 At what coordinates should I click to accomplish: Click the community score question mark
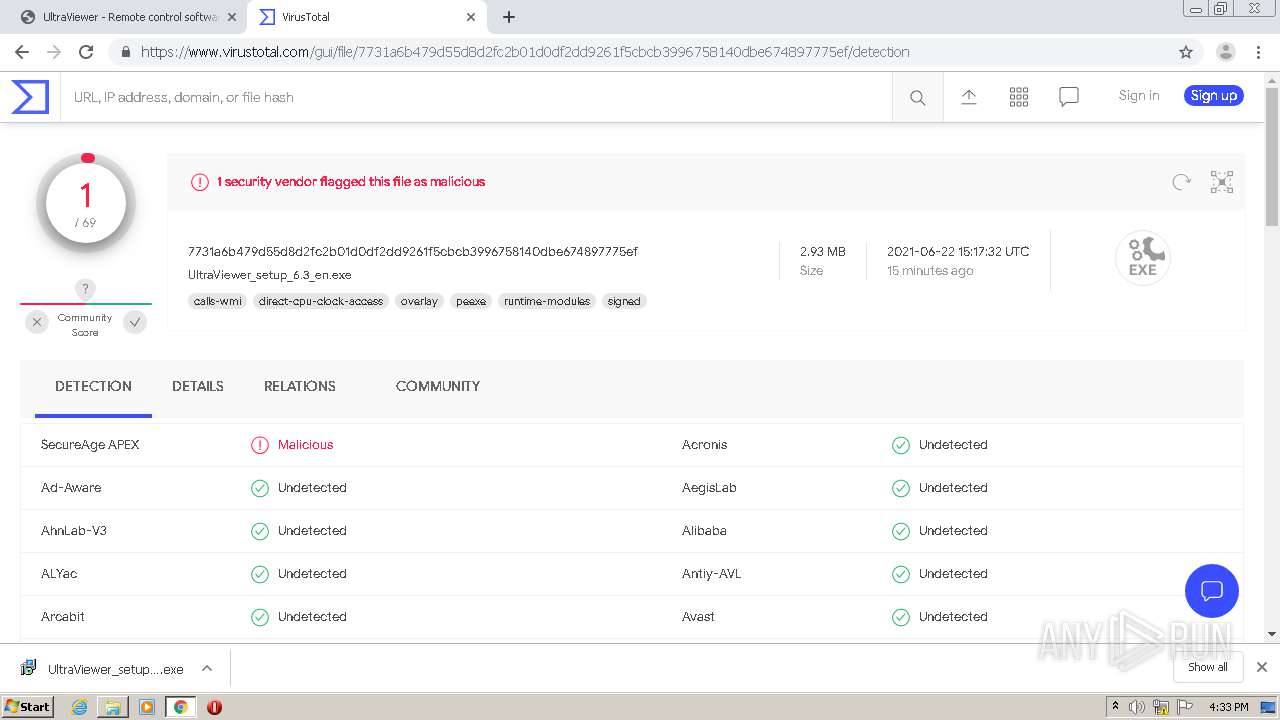[85, 289]
